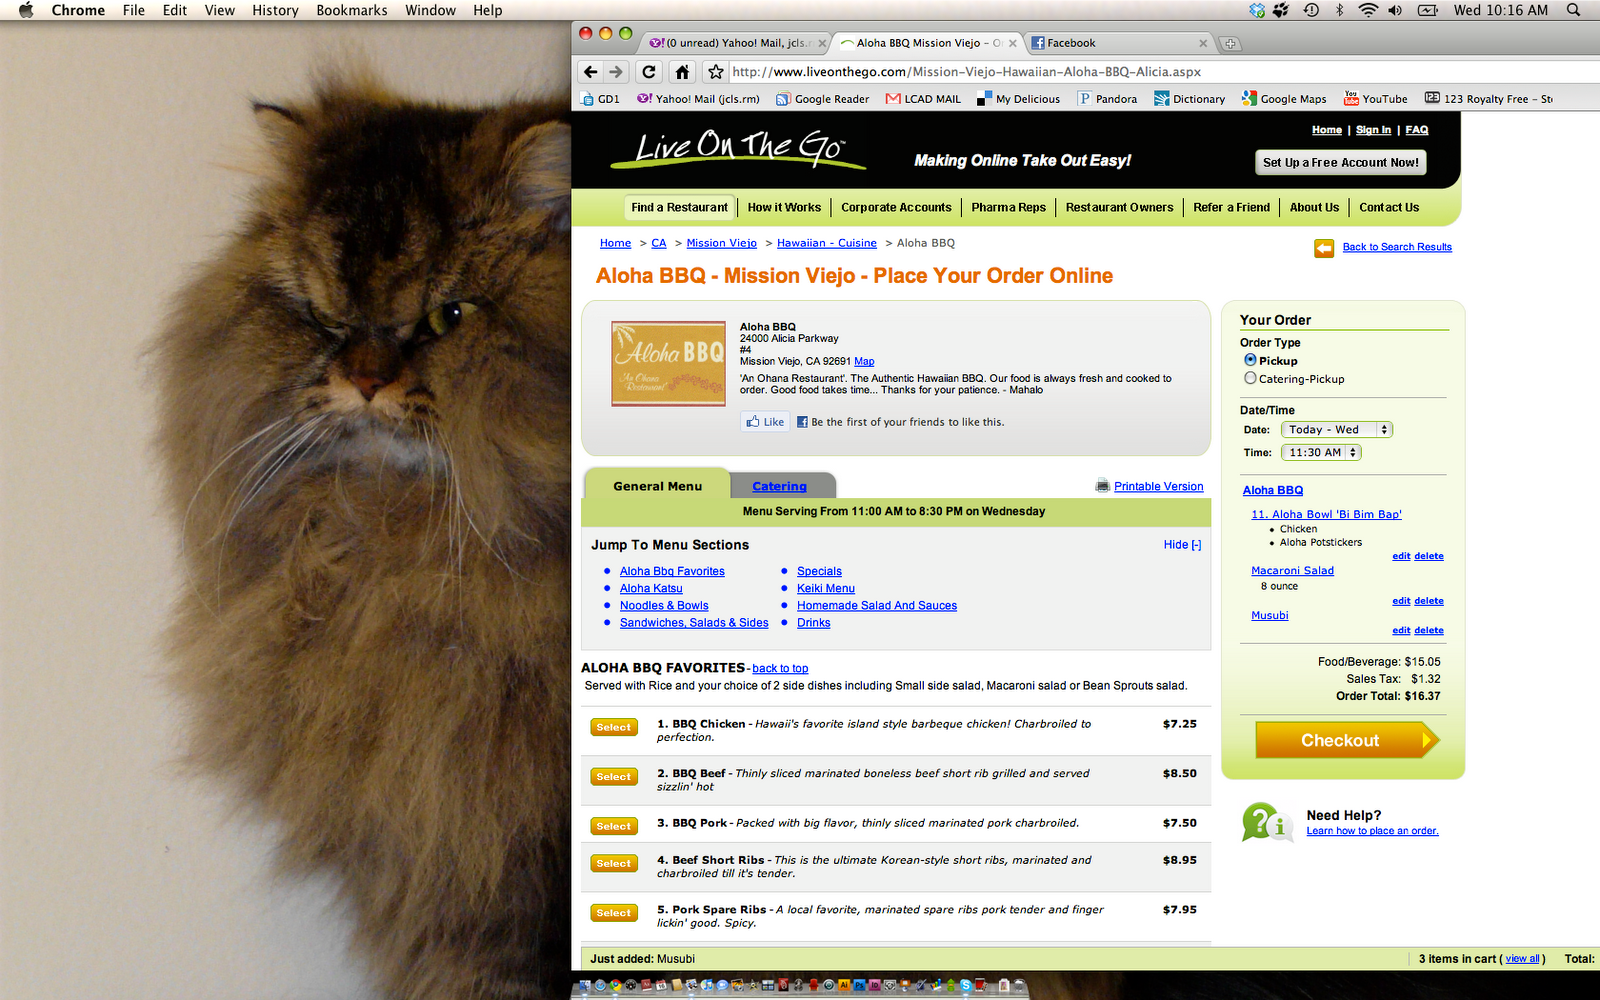Go back using the browser back arrow
1600x1000 pixels.
point(590,72)
